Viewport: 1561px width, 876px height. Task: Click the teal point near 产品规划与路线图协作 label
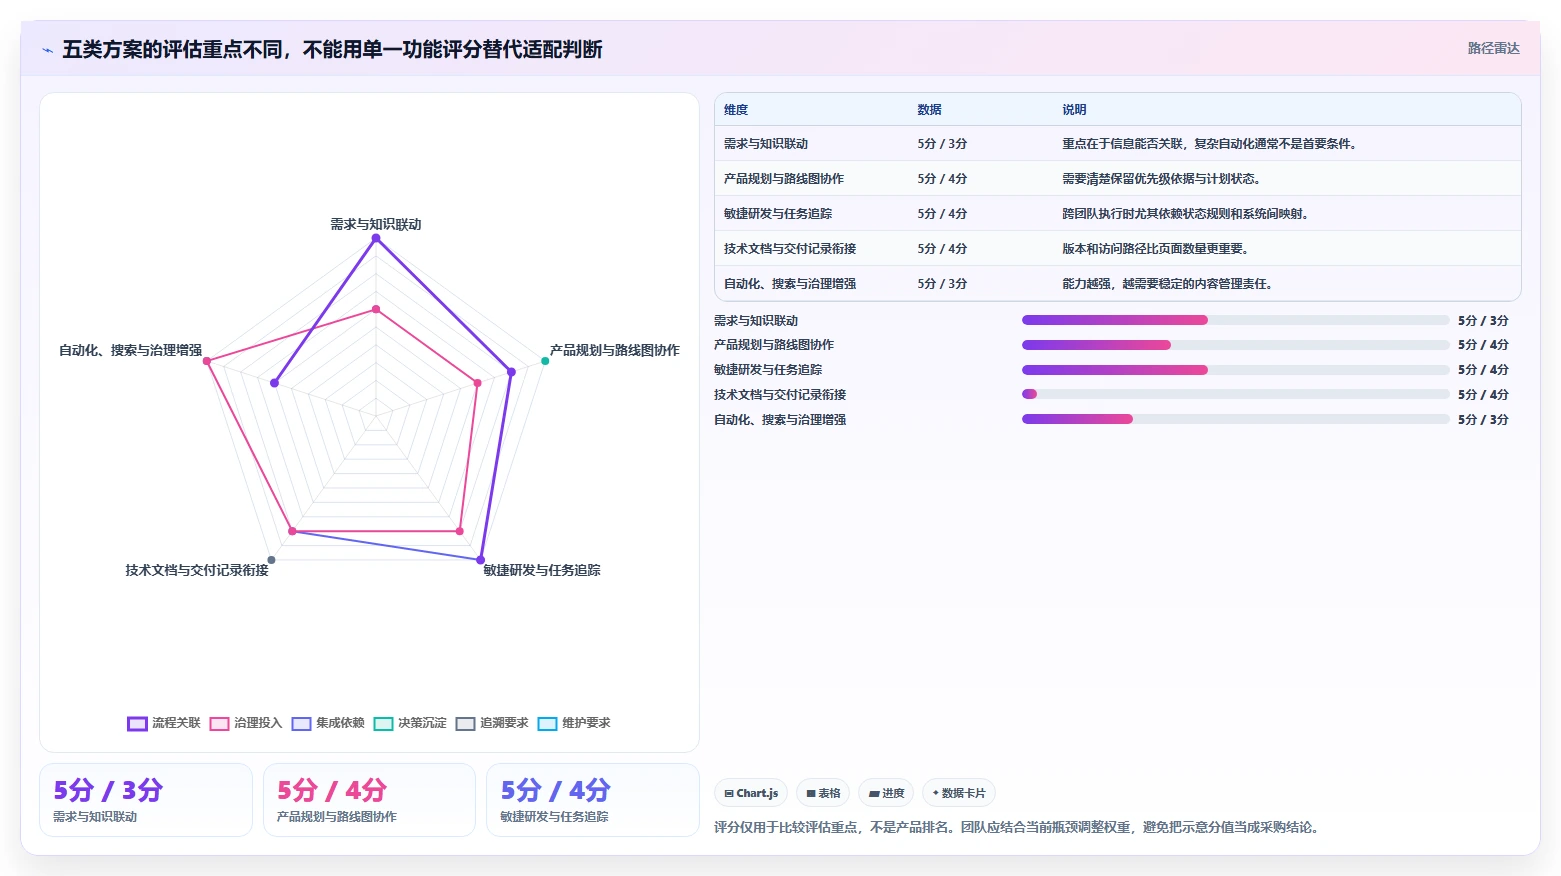[545, 361]
